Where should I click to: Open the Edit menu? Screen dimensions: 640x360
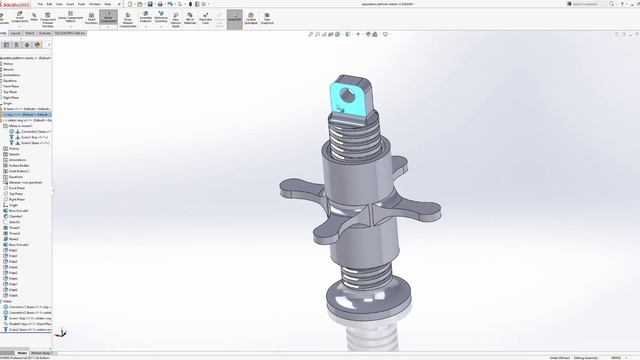(49, 4)
